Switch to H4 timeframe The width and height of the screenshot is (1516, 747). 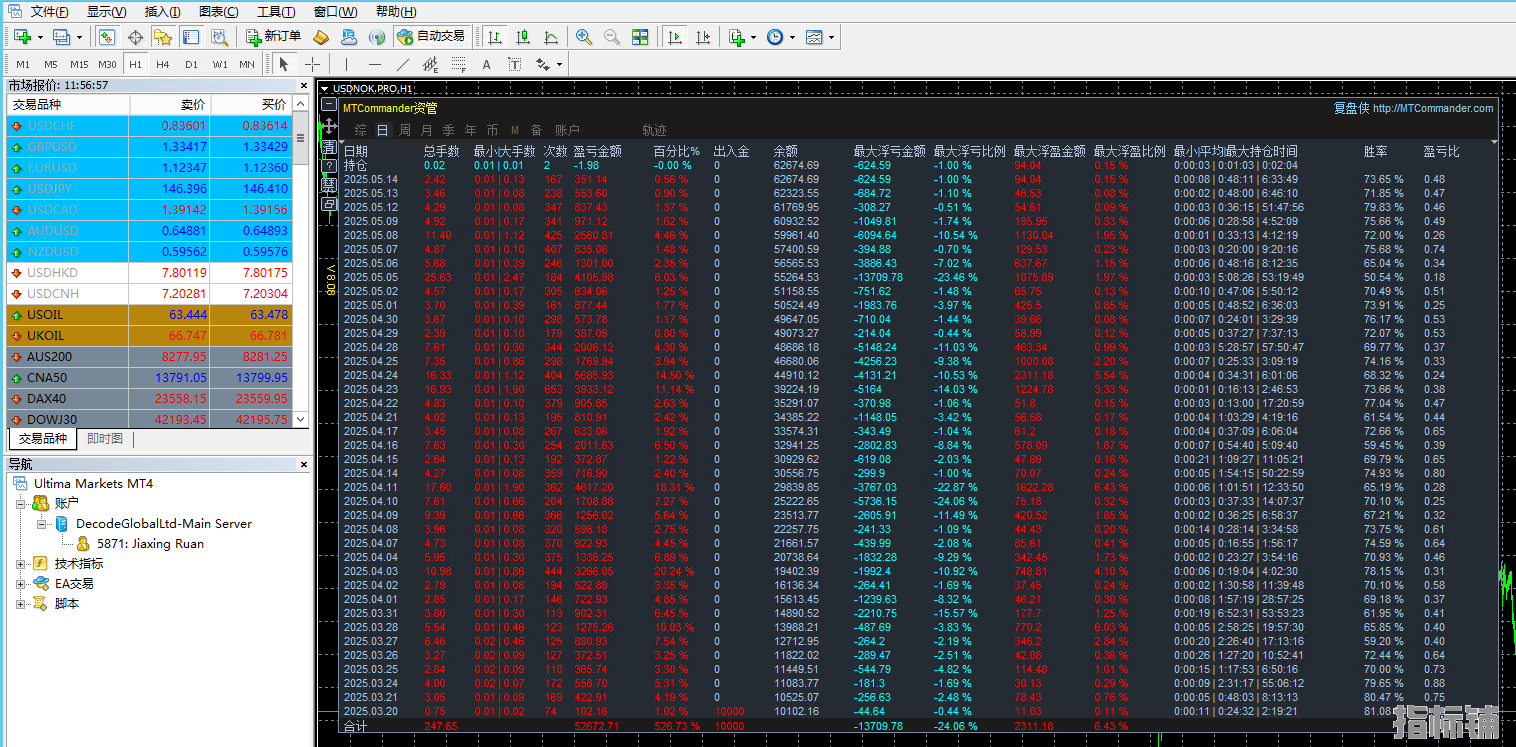(162, 64)
